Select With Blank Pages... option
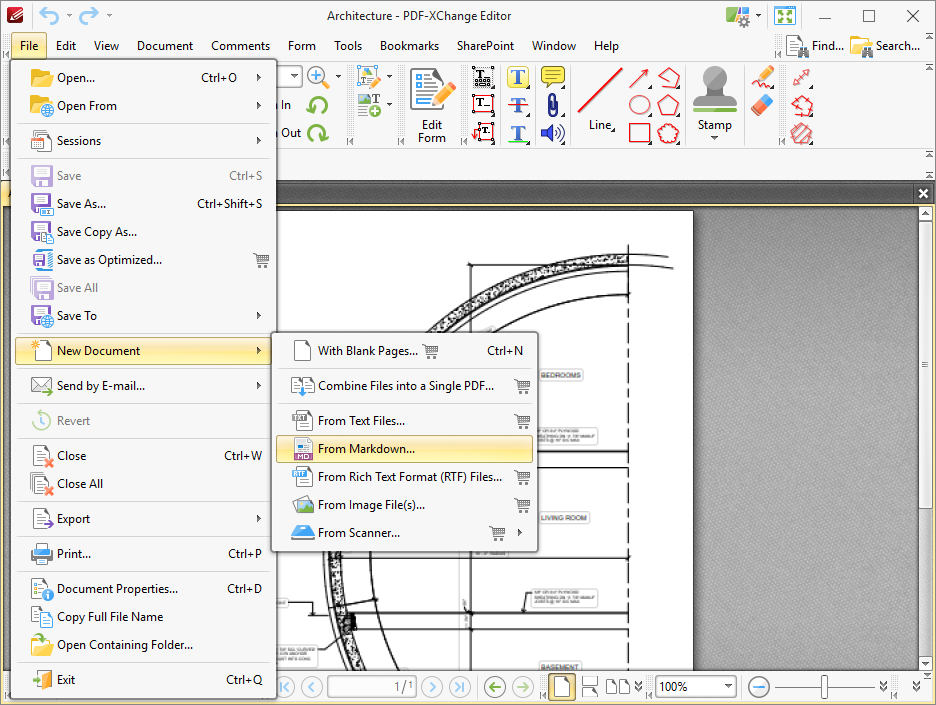 (404, 350)
